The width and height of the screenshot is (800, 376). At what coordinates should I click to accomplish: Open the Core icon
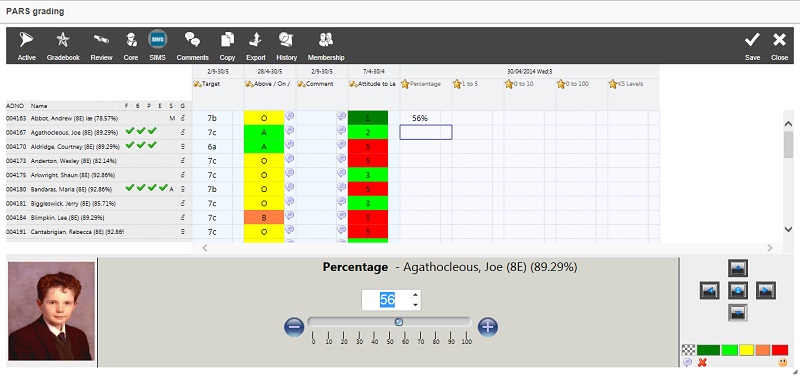click(x=131, y=39)
